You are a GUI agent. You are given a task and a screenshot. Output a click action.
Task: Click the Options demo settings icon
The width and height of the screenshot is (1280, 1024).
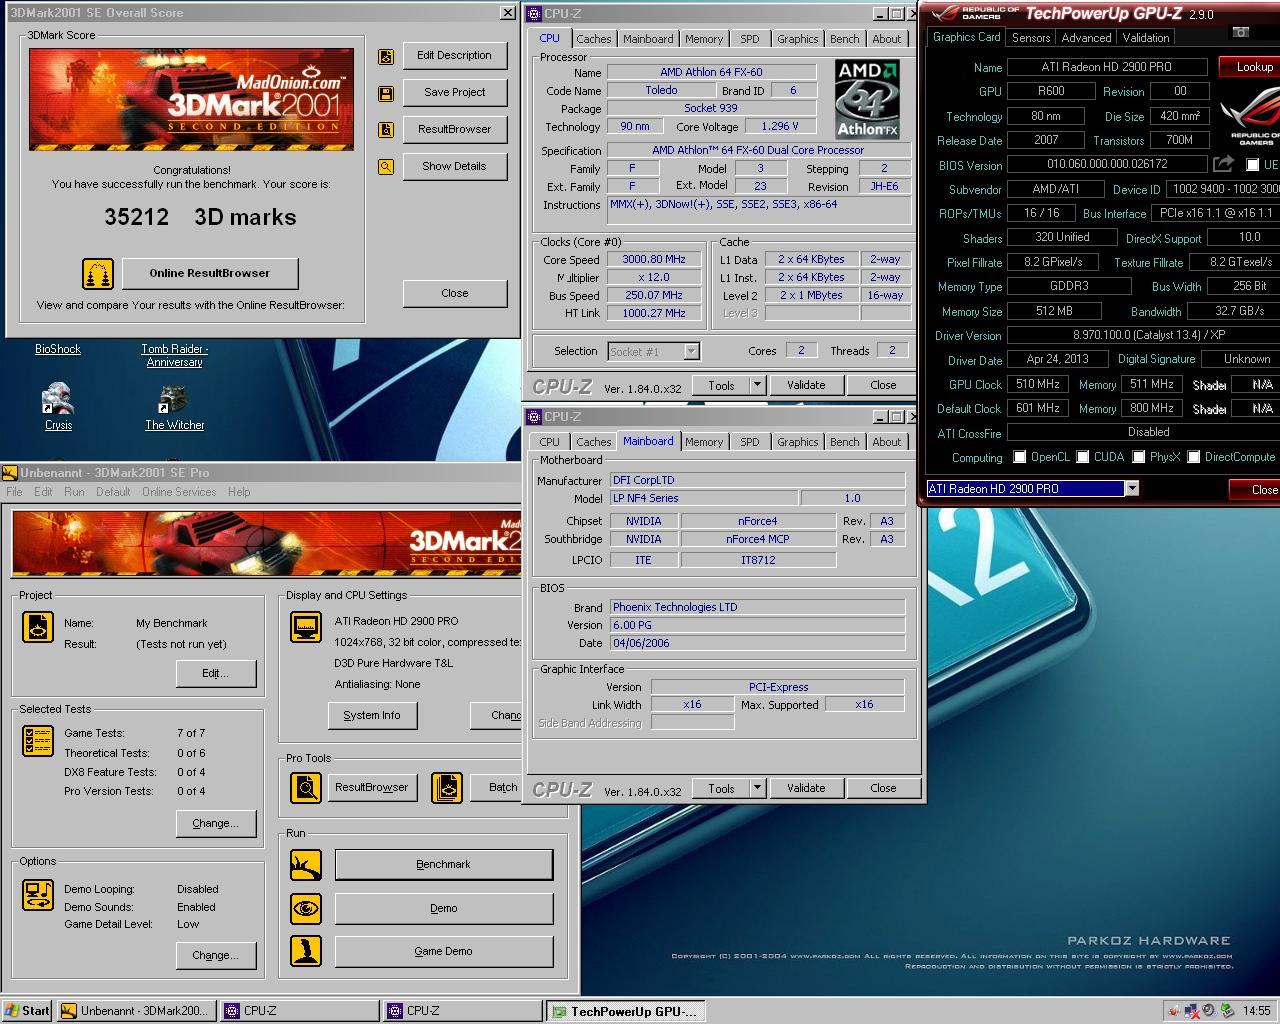point(38,894)
